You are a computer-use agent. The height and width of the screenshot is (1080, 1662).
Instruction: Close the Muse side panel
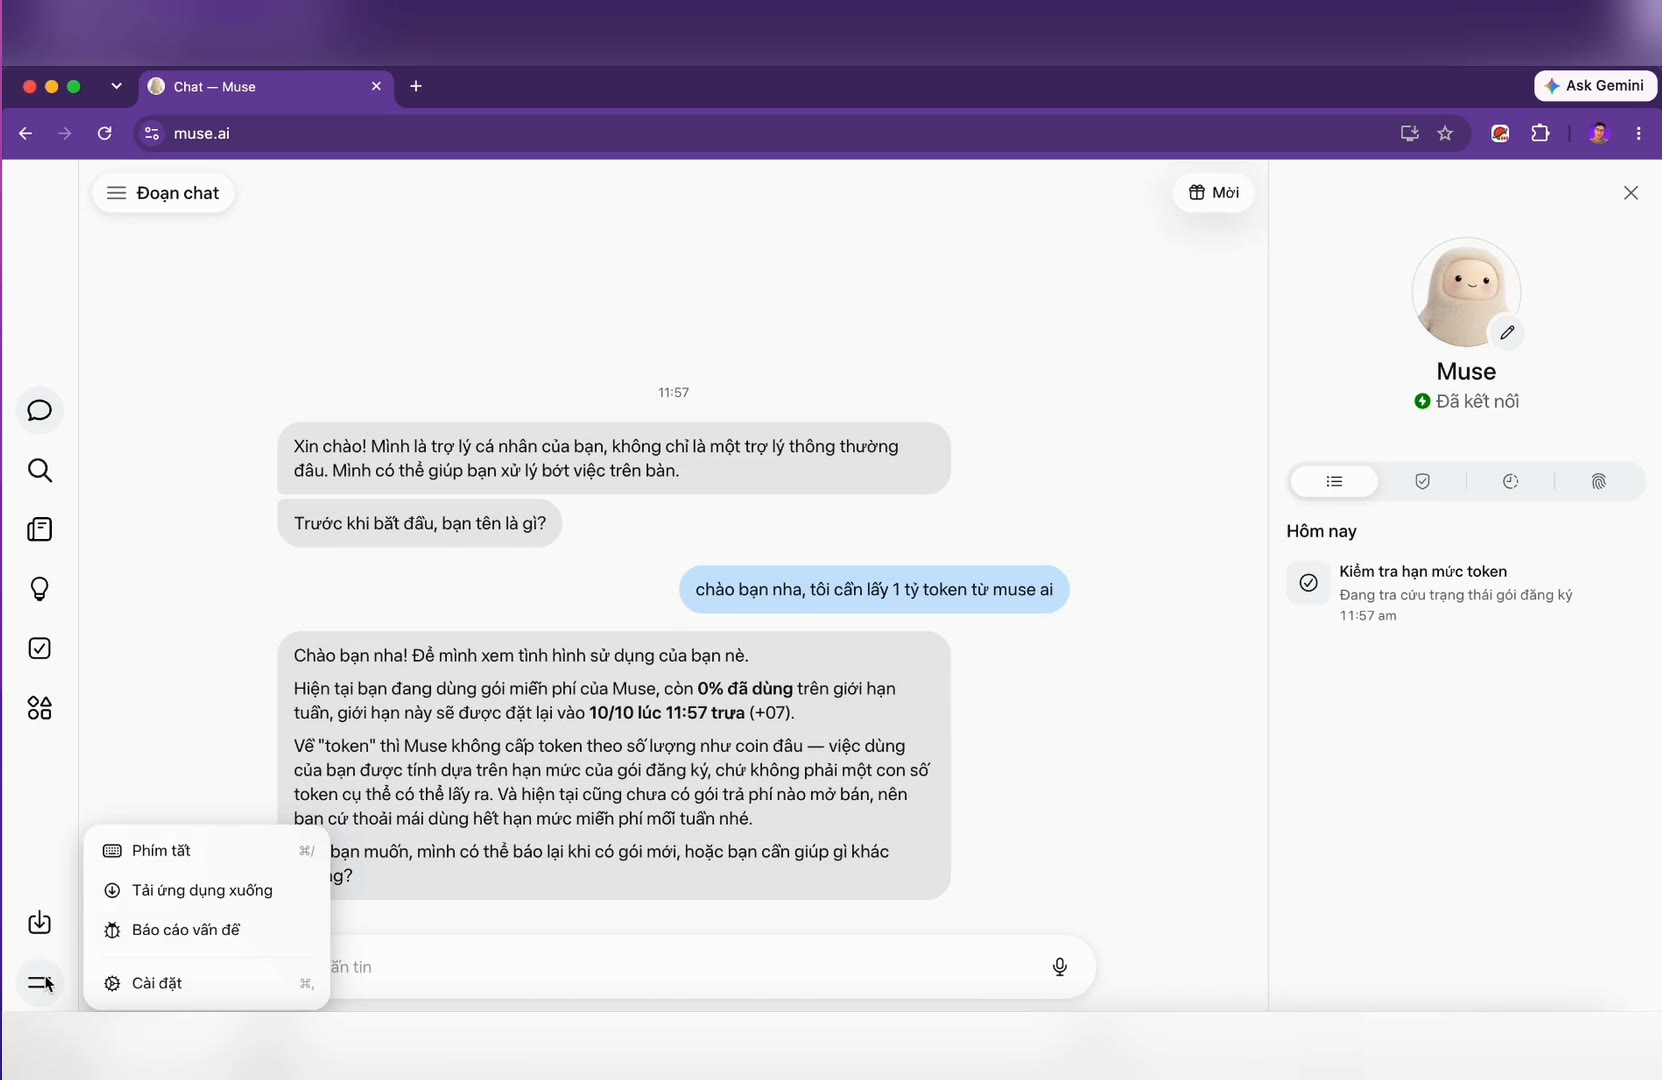pos(1631,193)
